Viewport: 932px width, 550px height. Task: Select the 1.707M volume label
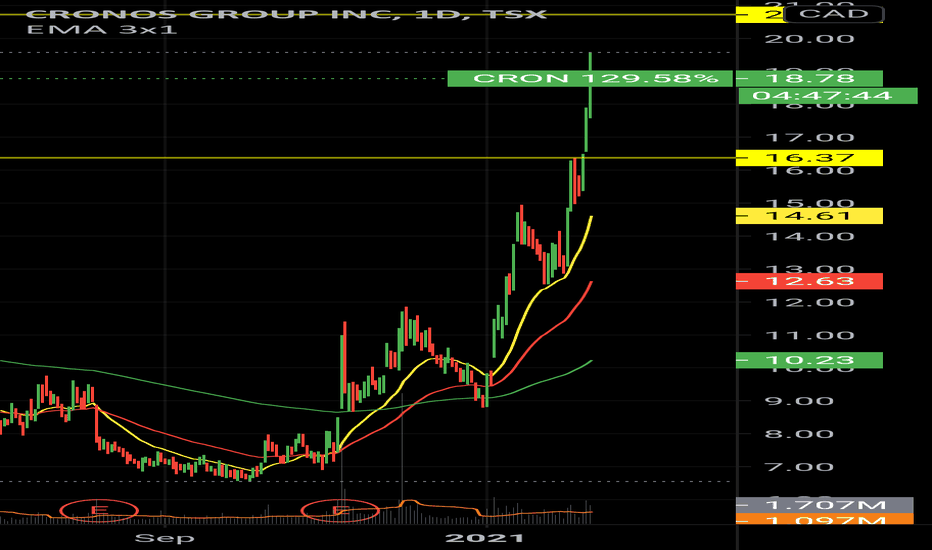pyautogui.click(x=824, y=505)
